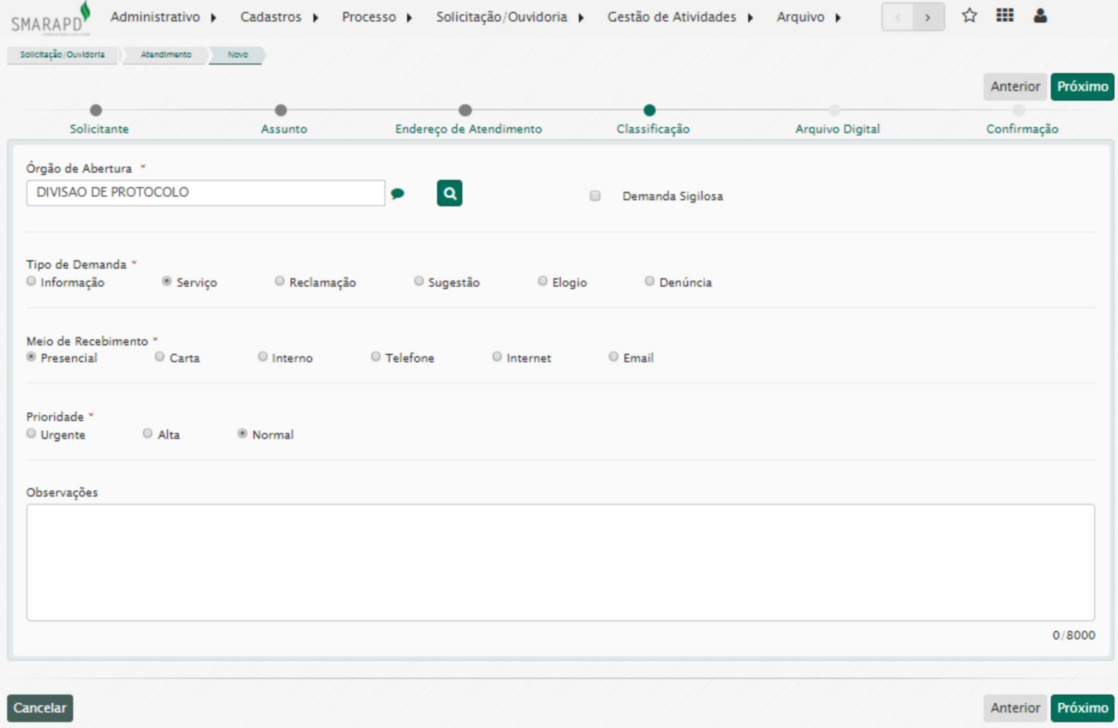Enable the Demanda Sigilosa checkbox

tap(595, 196)
